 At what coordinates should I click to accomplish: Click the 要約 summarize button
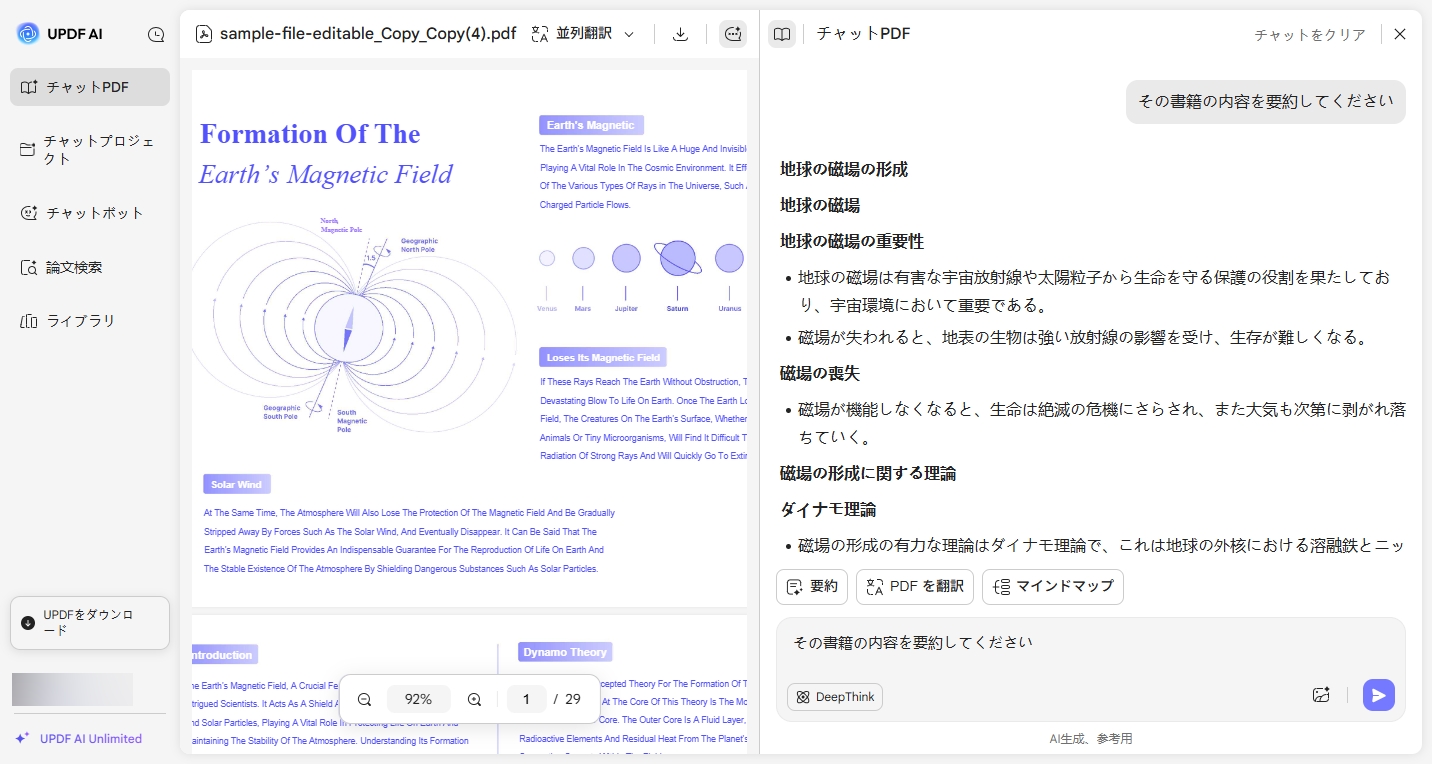(812, 587)
